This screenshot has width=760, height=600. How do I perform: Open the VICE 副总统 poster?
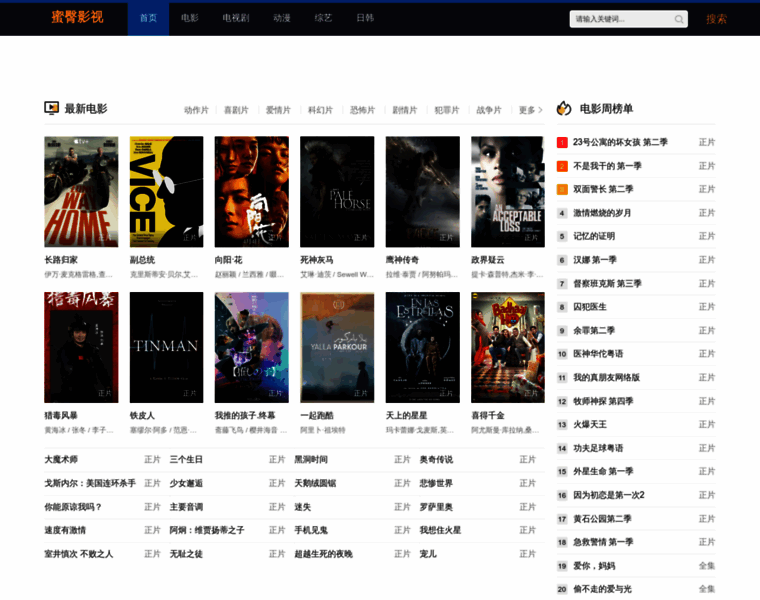pos(166,192)
